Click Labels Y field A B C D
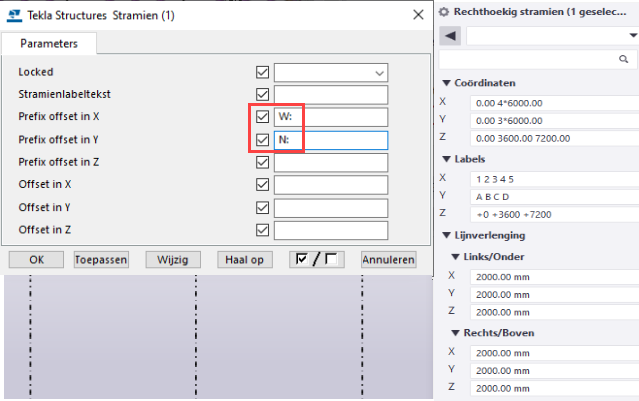639x401 pixels. pos(555,197)
